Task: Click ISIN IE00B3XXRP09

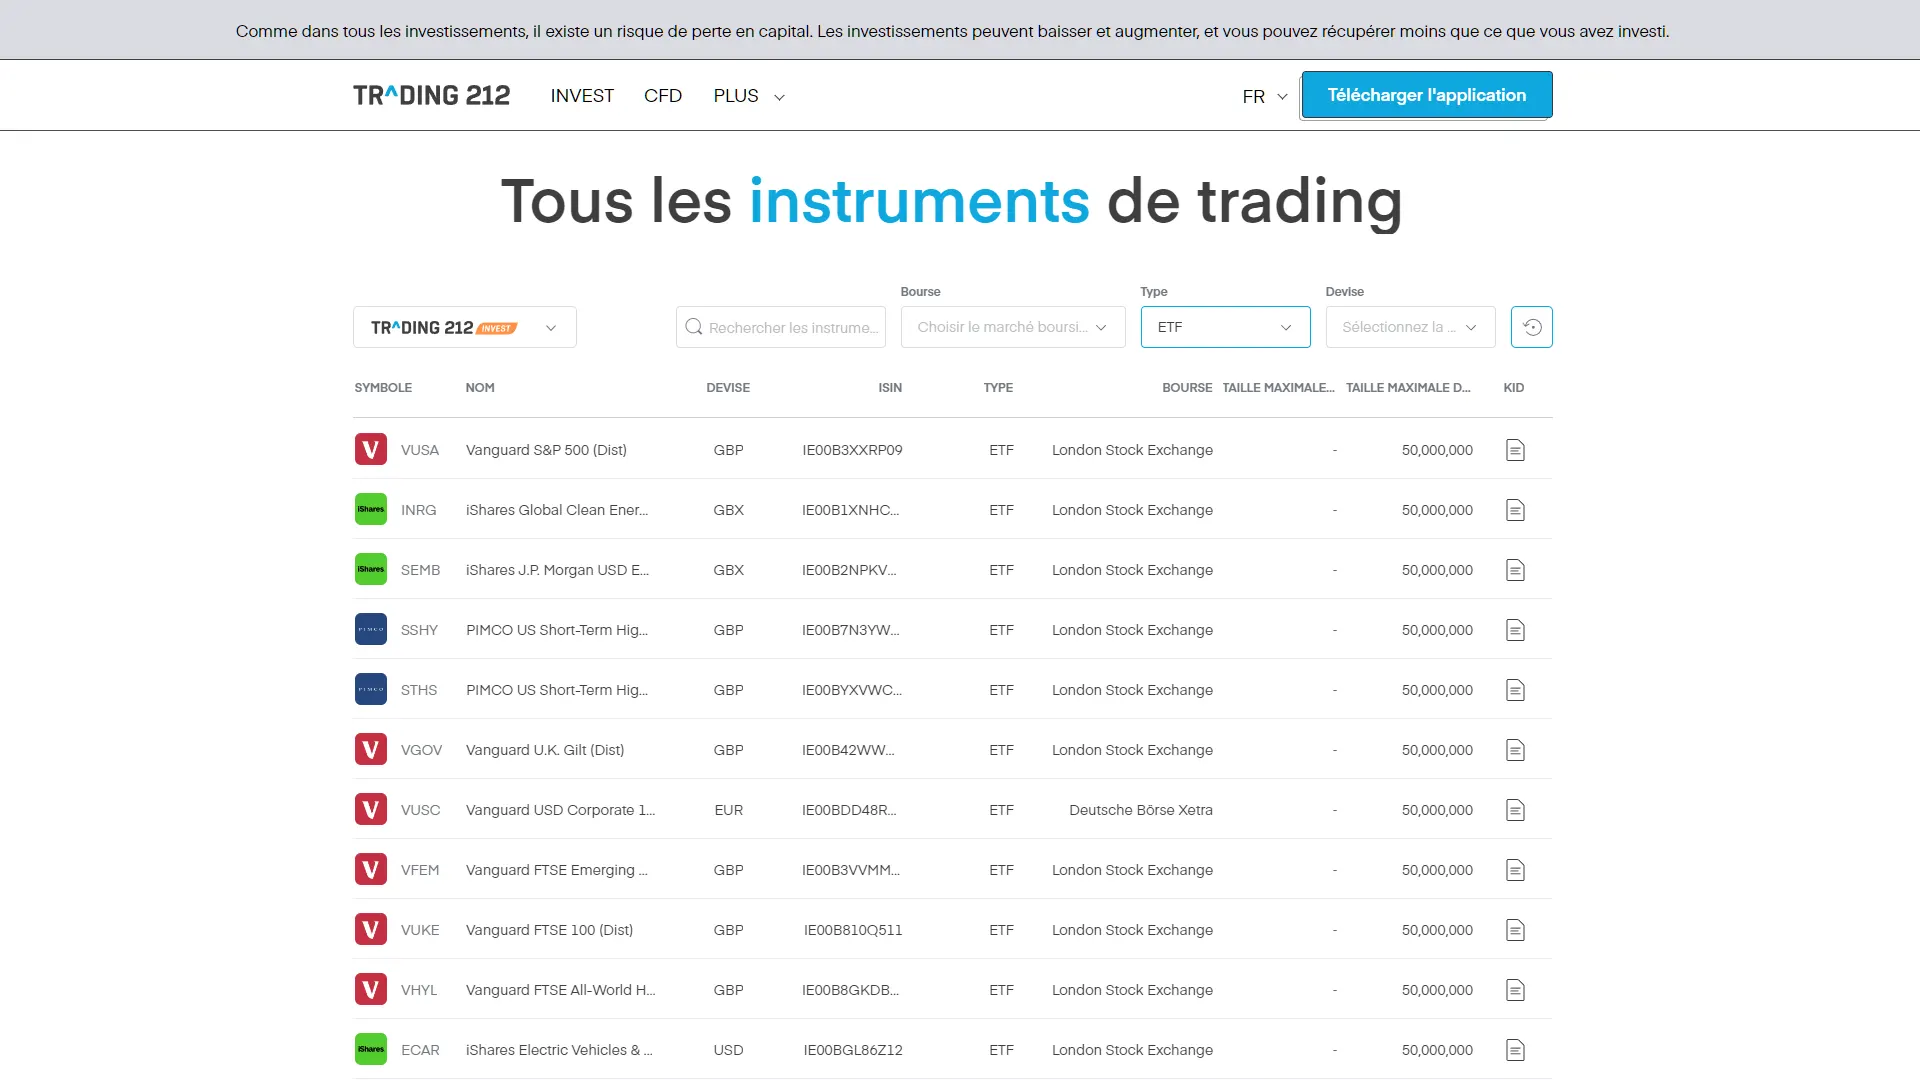Action: click(852, 450)
